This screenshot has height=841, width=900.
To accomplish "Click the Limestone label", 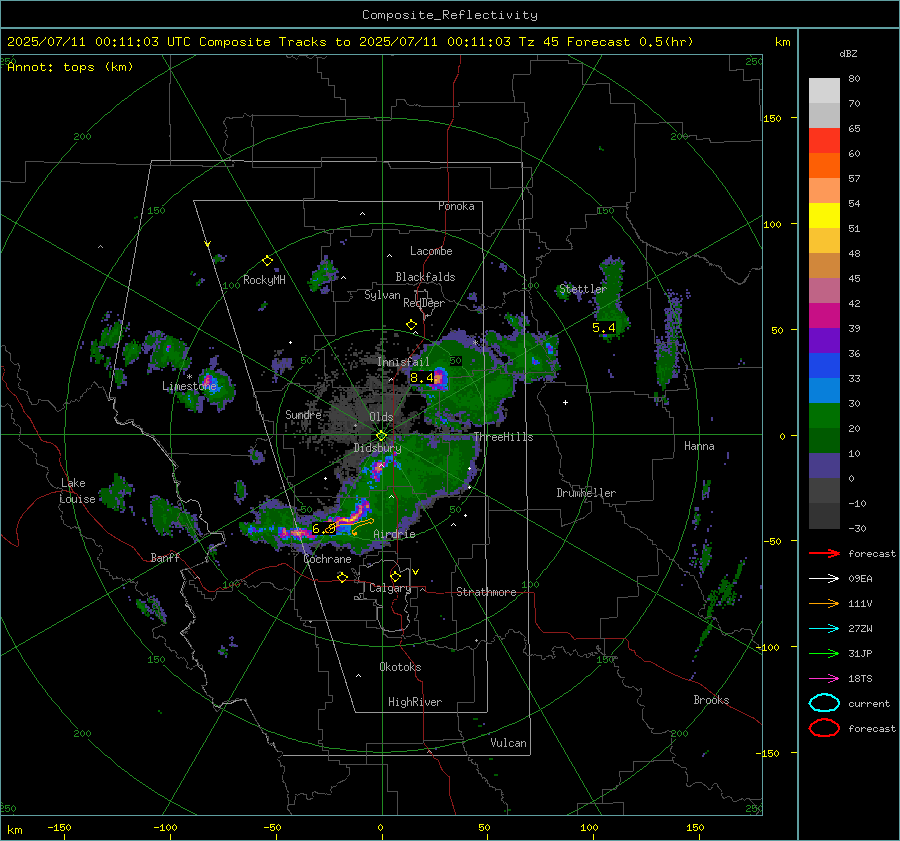I will point(189,386).
